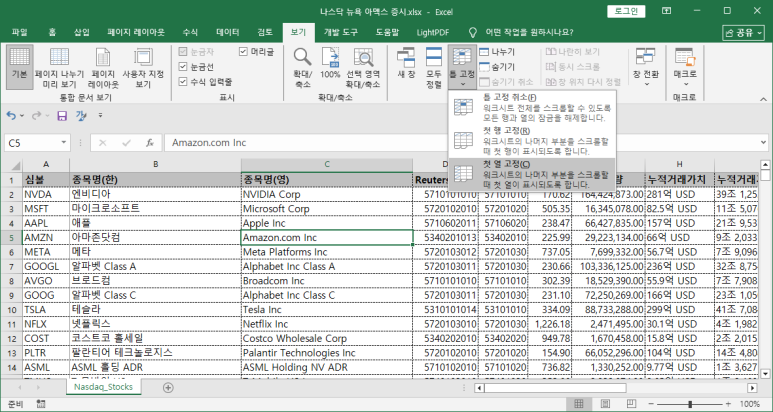The width and height of the screenshot is (773, 412).
Task: Open customize quick access toolbar dropdown
Action: pos(101,116)
